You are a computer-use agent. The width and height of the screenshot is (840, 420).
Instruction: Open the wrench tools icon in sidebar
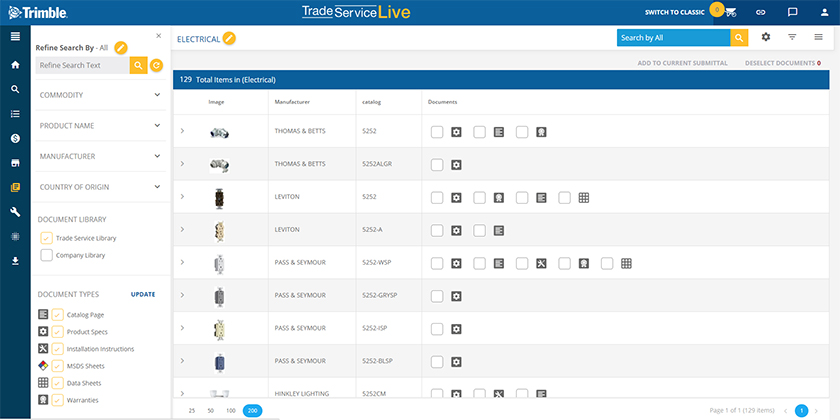(15, 212)
